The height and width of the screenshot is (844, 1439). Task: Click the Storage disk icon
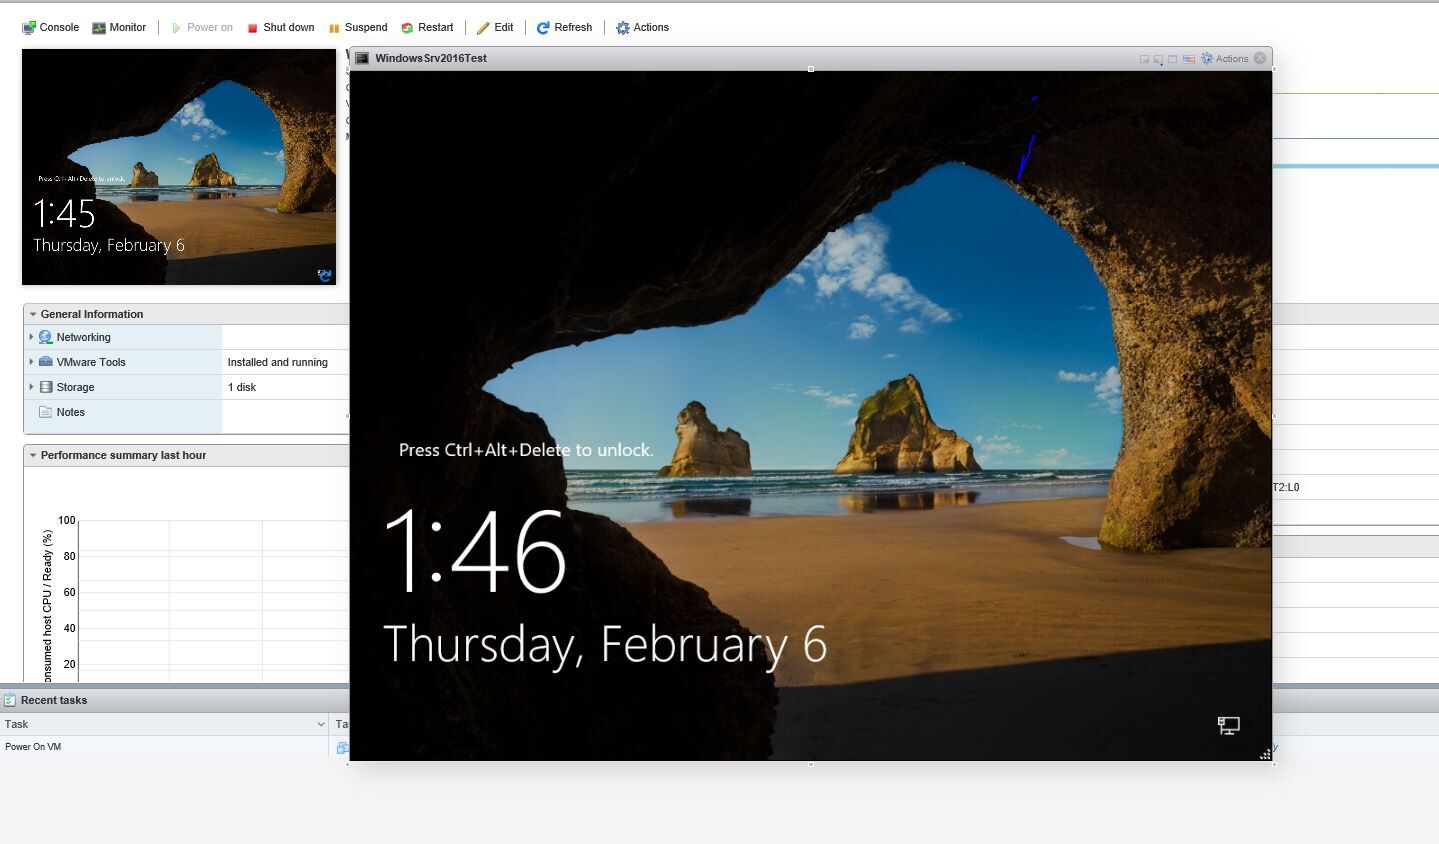(45, 387)
